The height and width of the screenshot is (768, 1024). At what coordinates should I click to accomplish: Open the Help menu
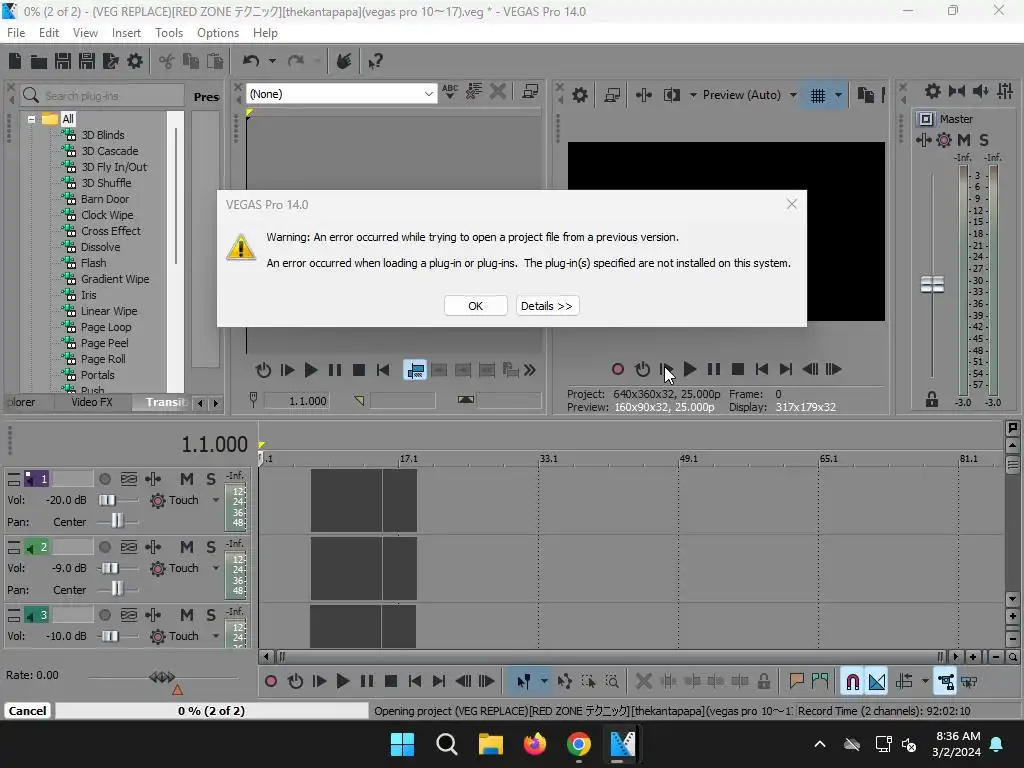pos(265,33)
